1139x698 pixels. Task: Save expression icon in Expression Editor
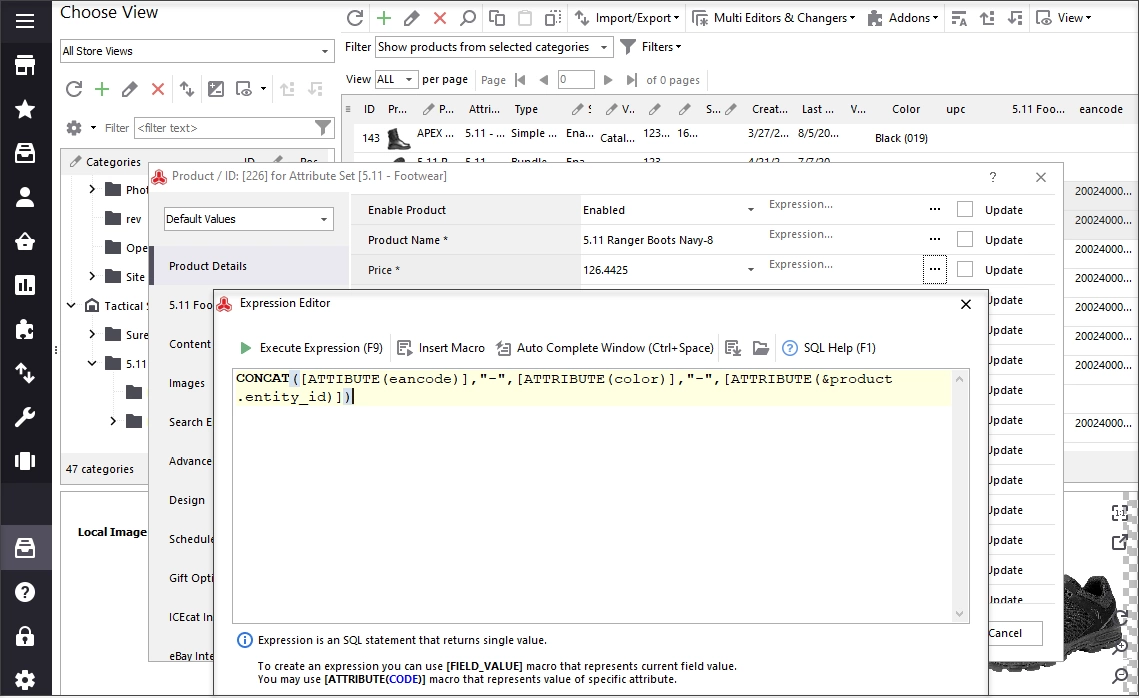tap(733, 349)
